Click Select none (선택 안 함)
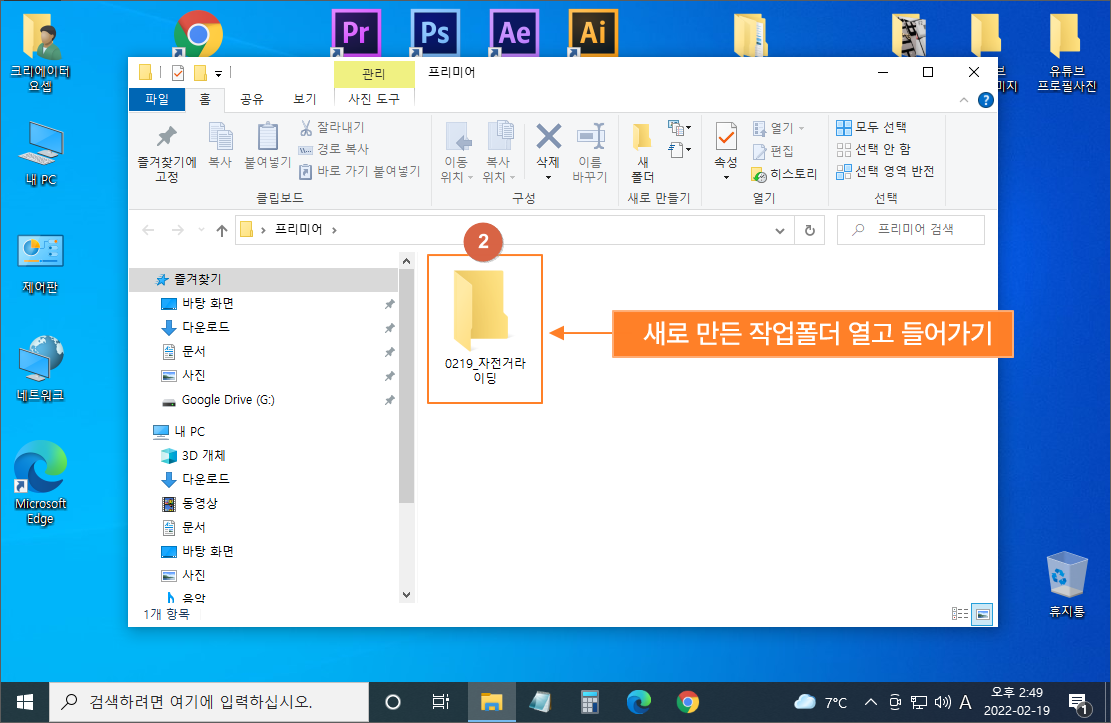This screenshot has height=723, width=1111. pos(874,150)
